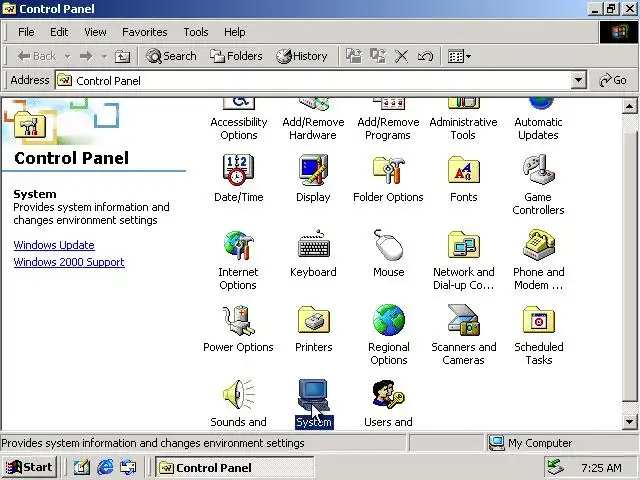The width and height of the screenshot is (640, 480).
Task: Open the File menu
Action: [26, 32]
